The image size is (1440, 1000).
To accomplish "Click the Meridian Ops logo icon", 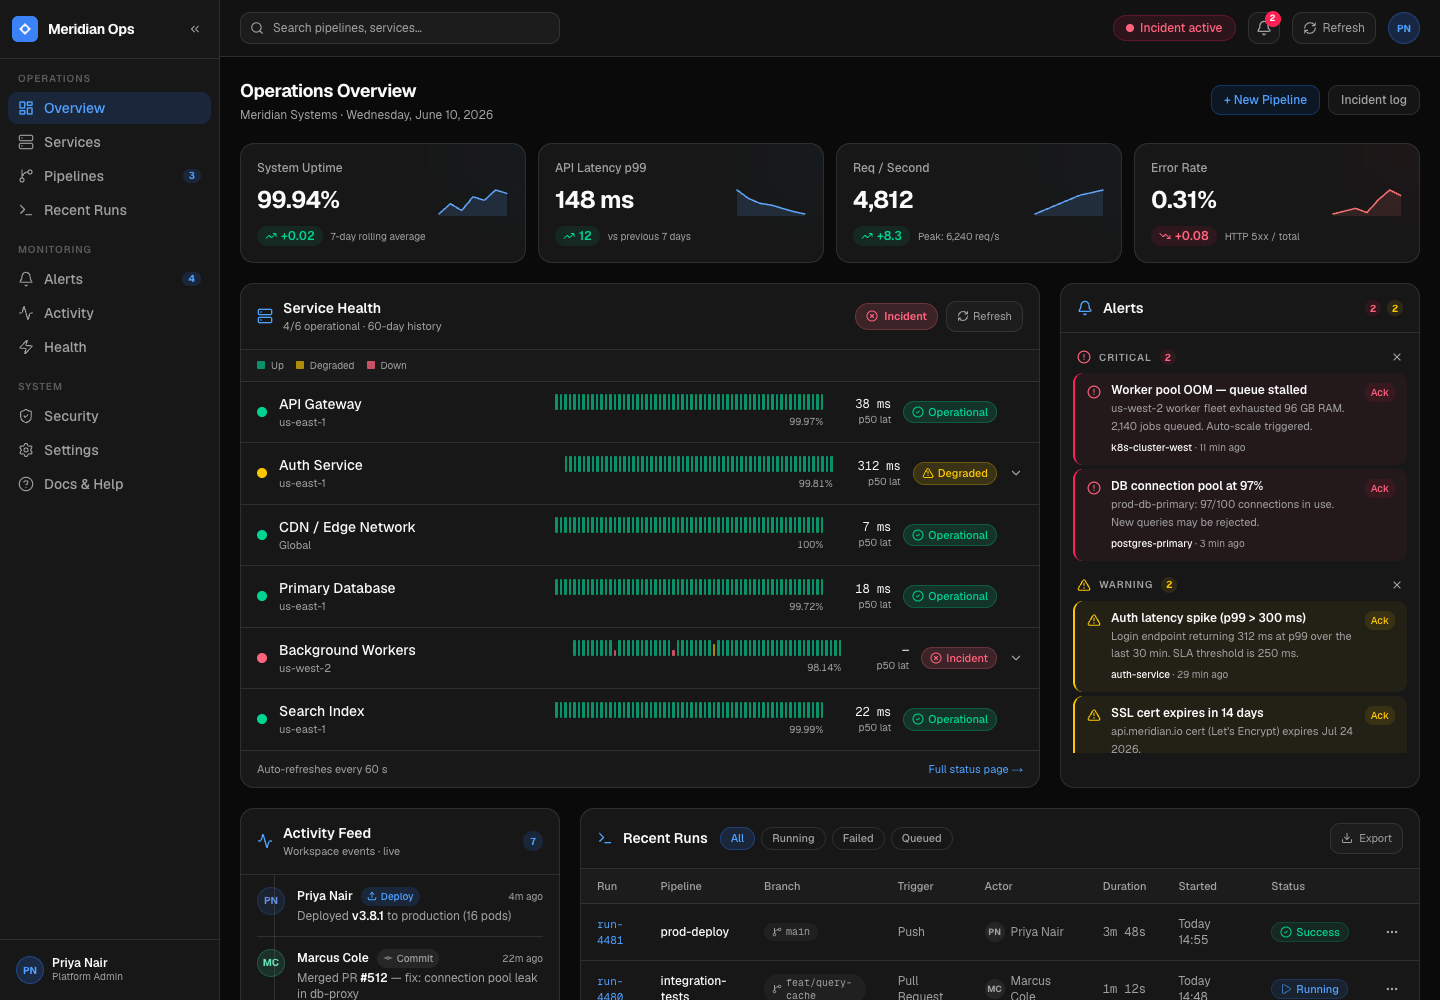I will (25, 29).
